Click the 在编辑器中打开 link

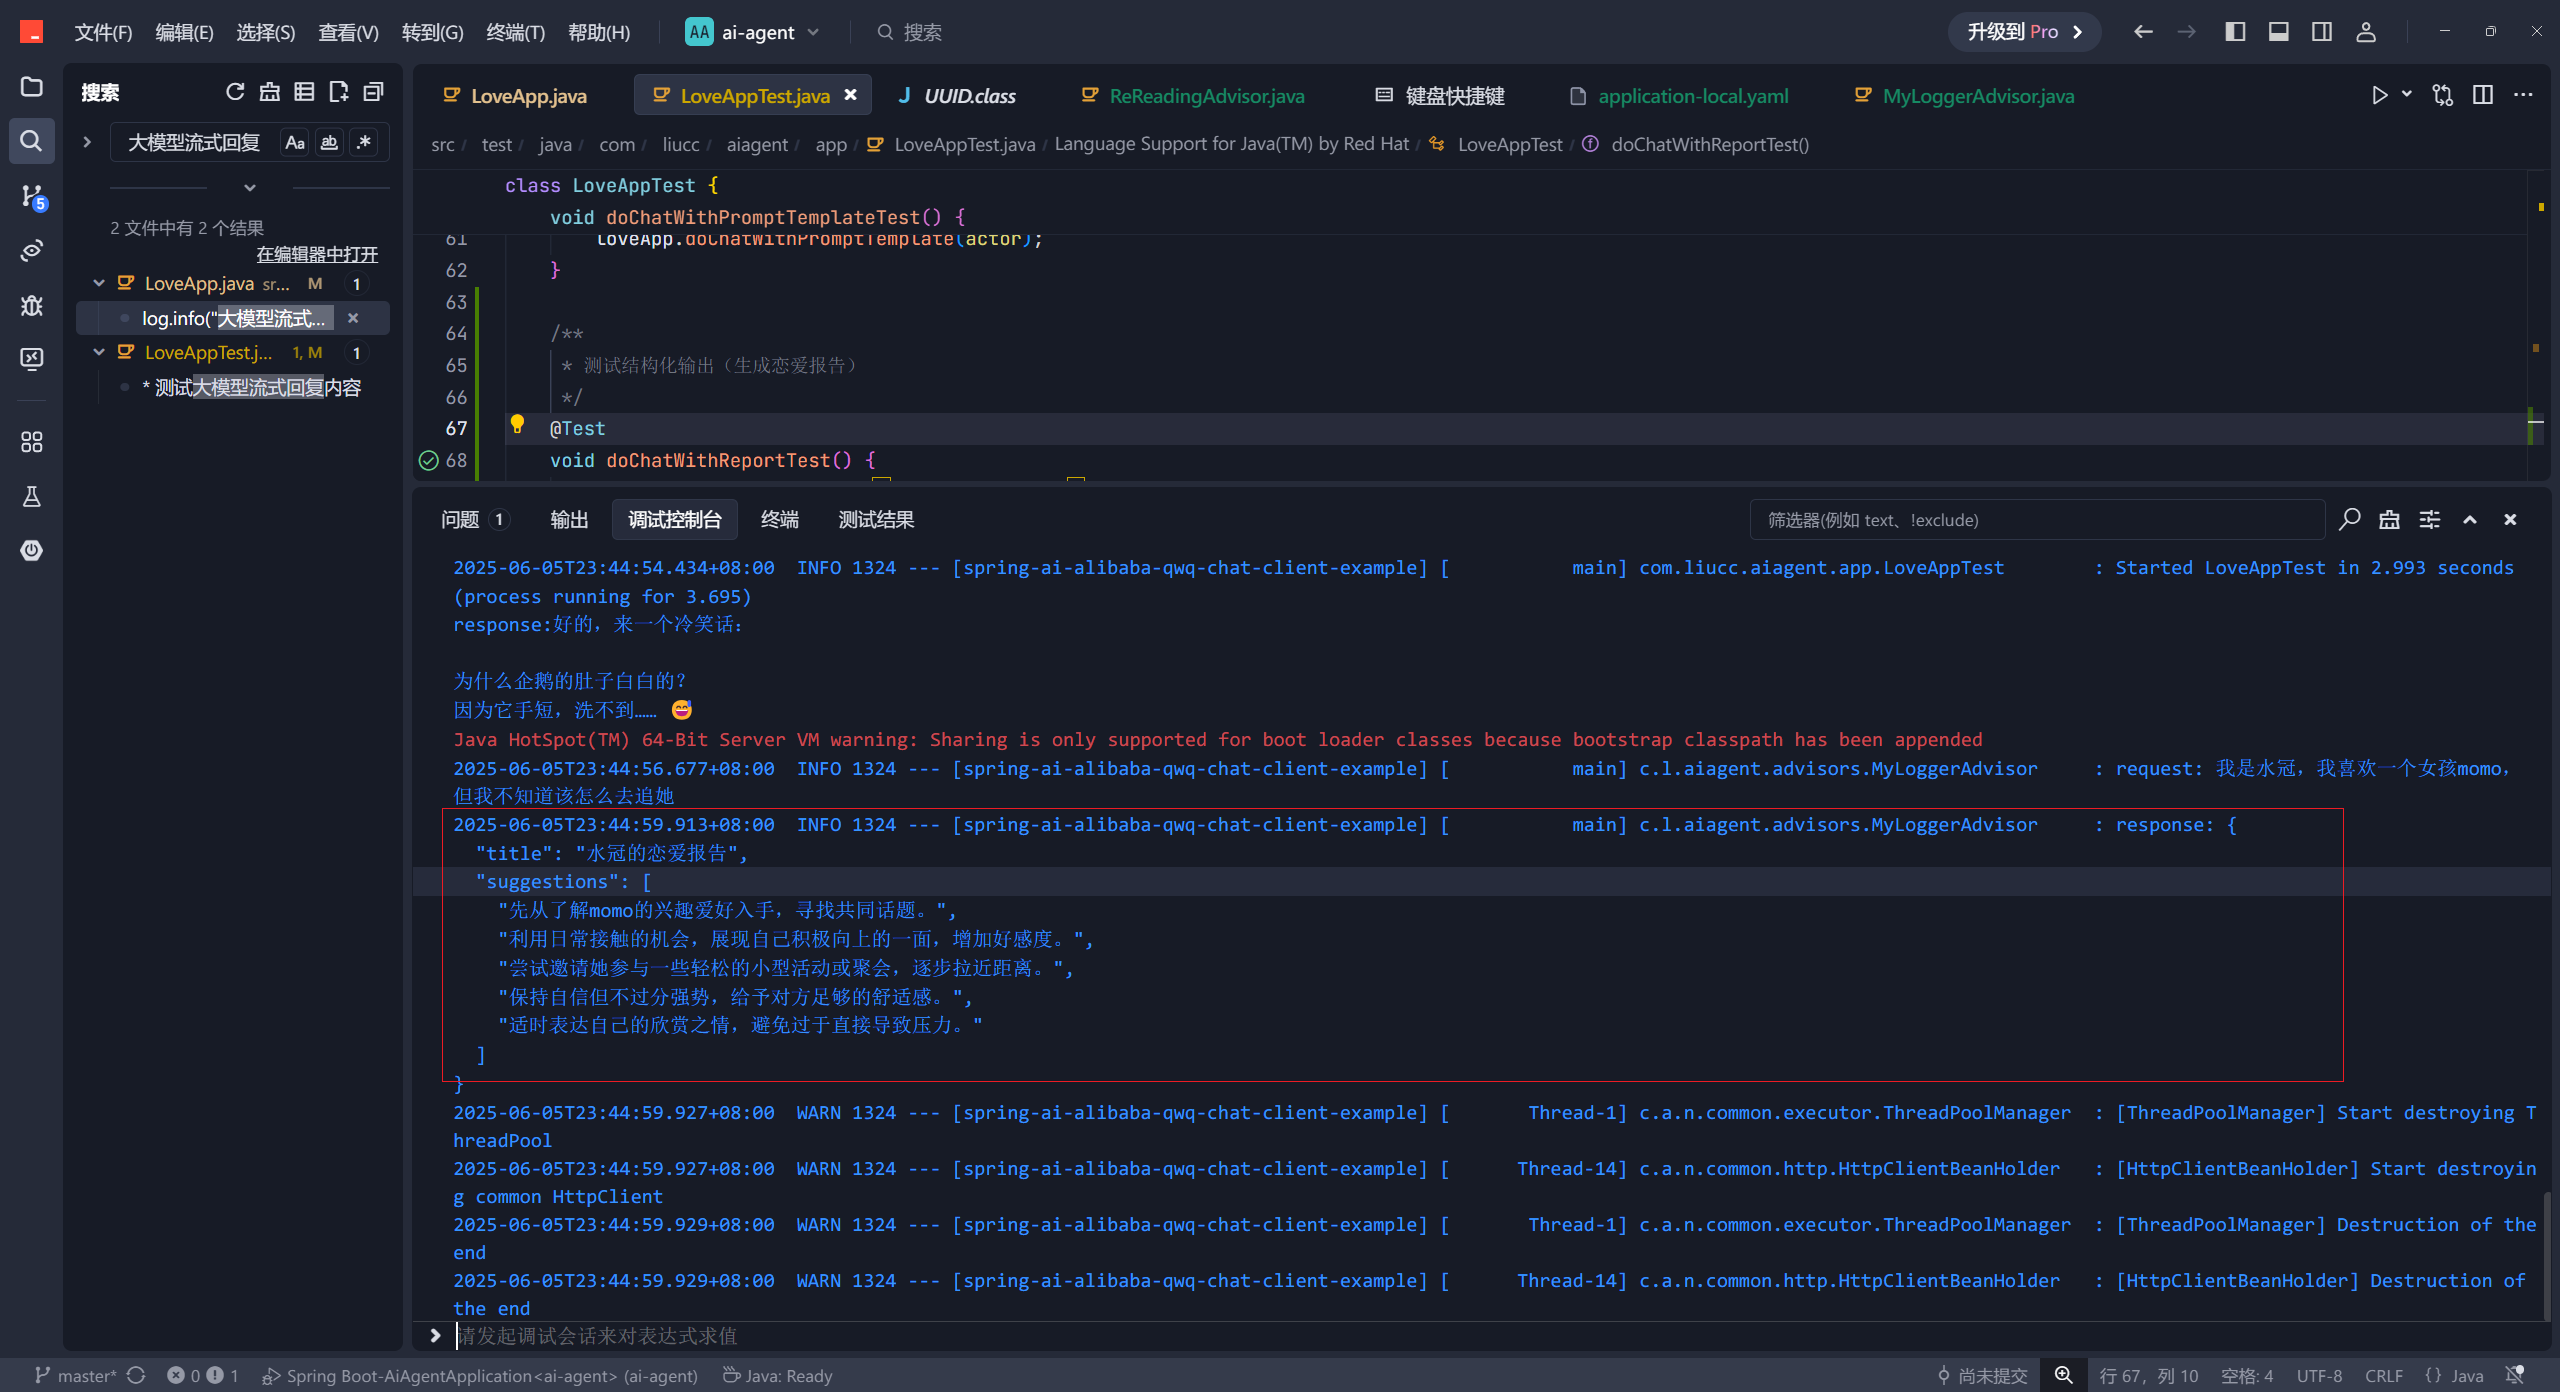[x=316, y=254]
